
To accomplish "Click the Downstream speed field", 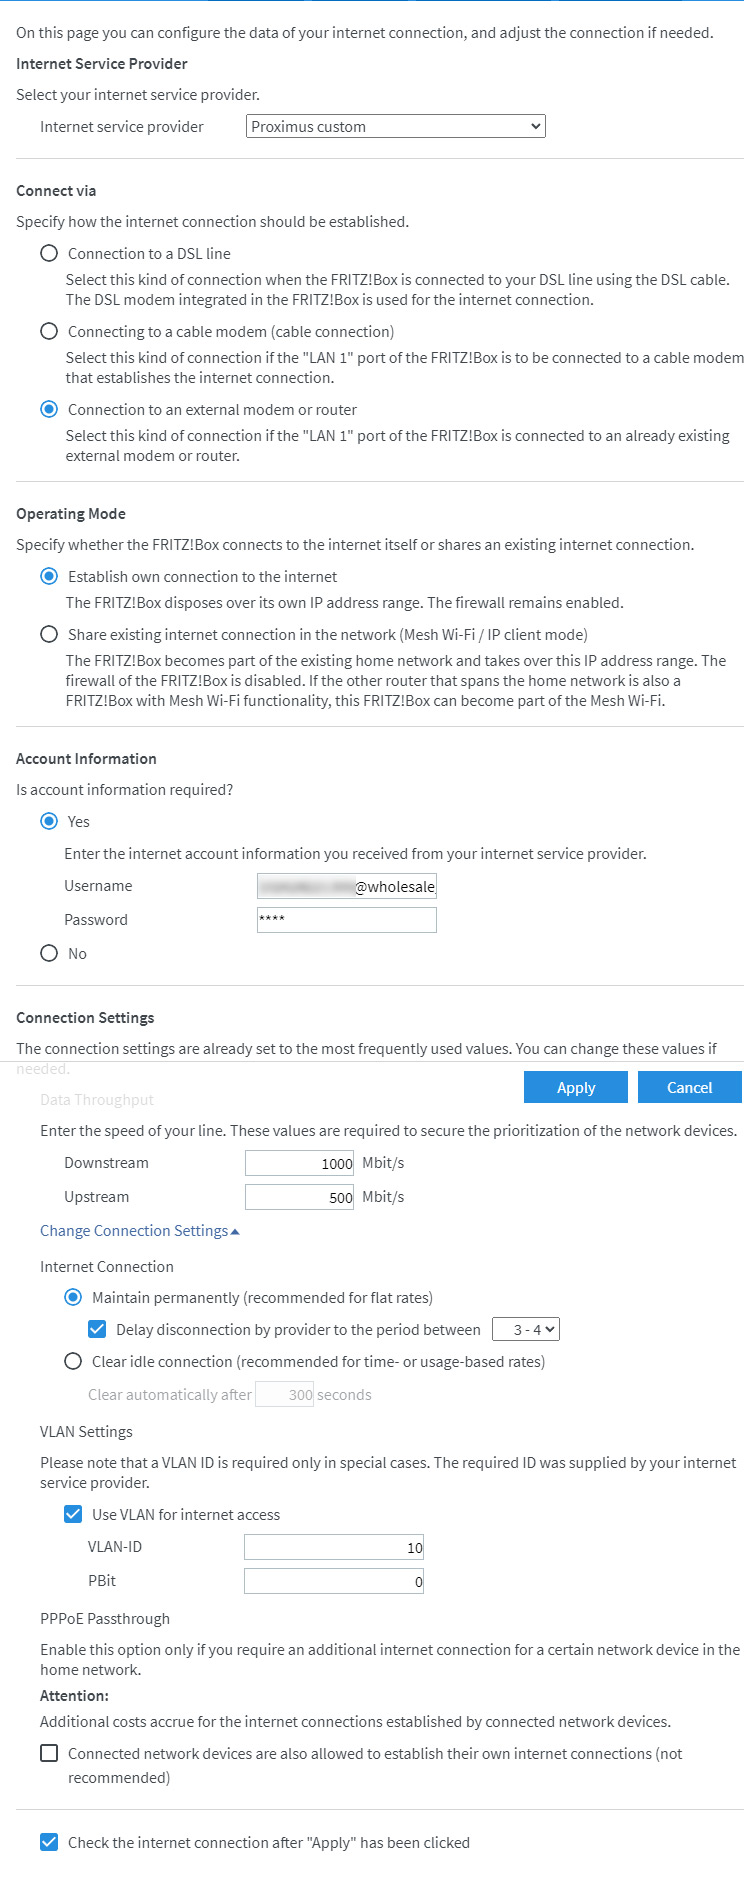I will click(299, 1163).
